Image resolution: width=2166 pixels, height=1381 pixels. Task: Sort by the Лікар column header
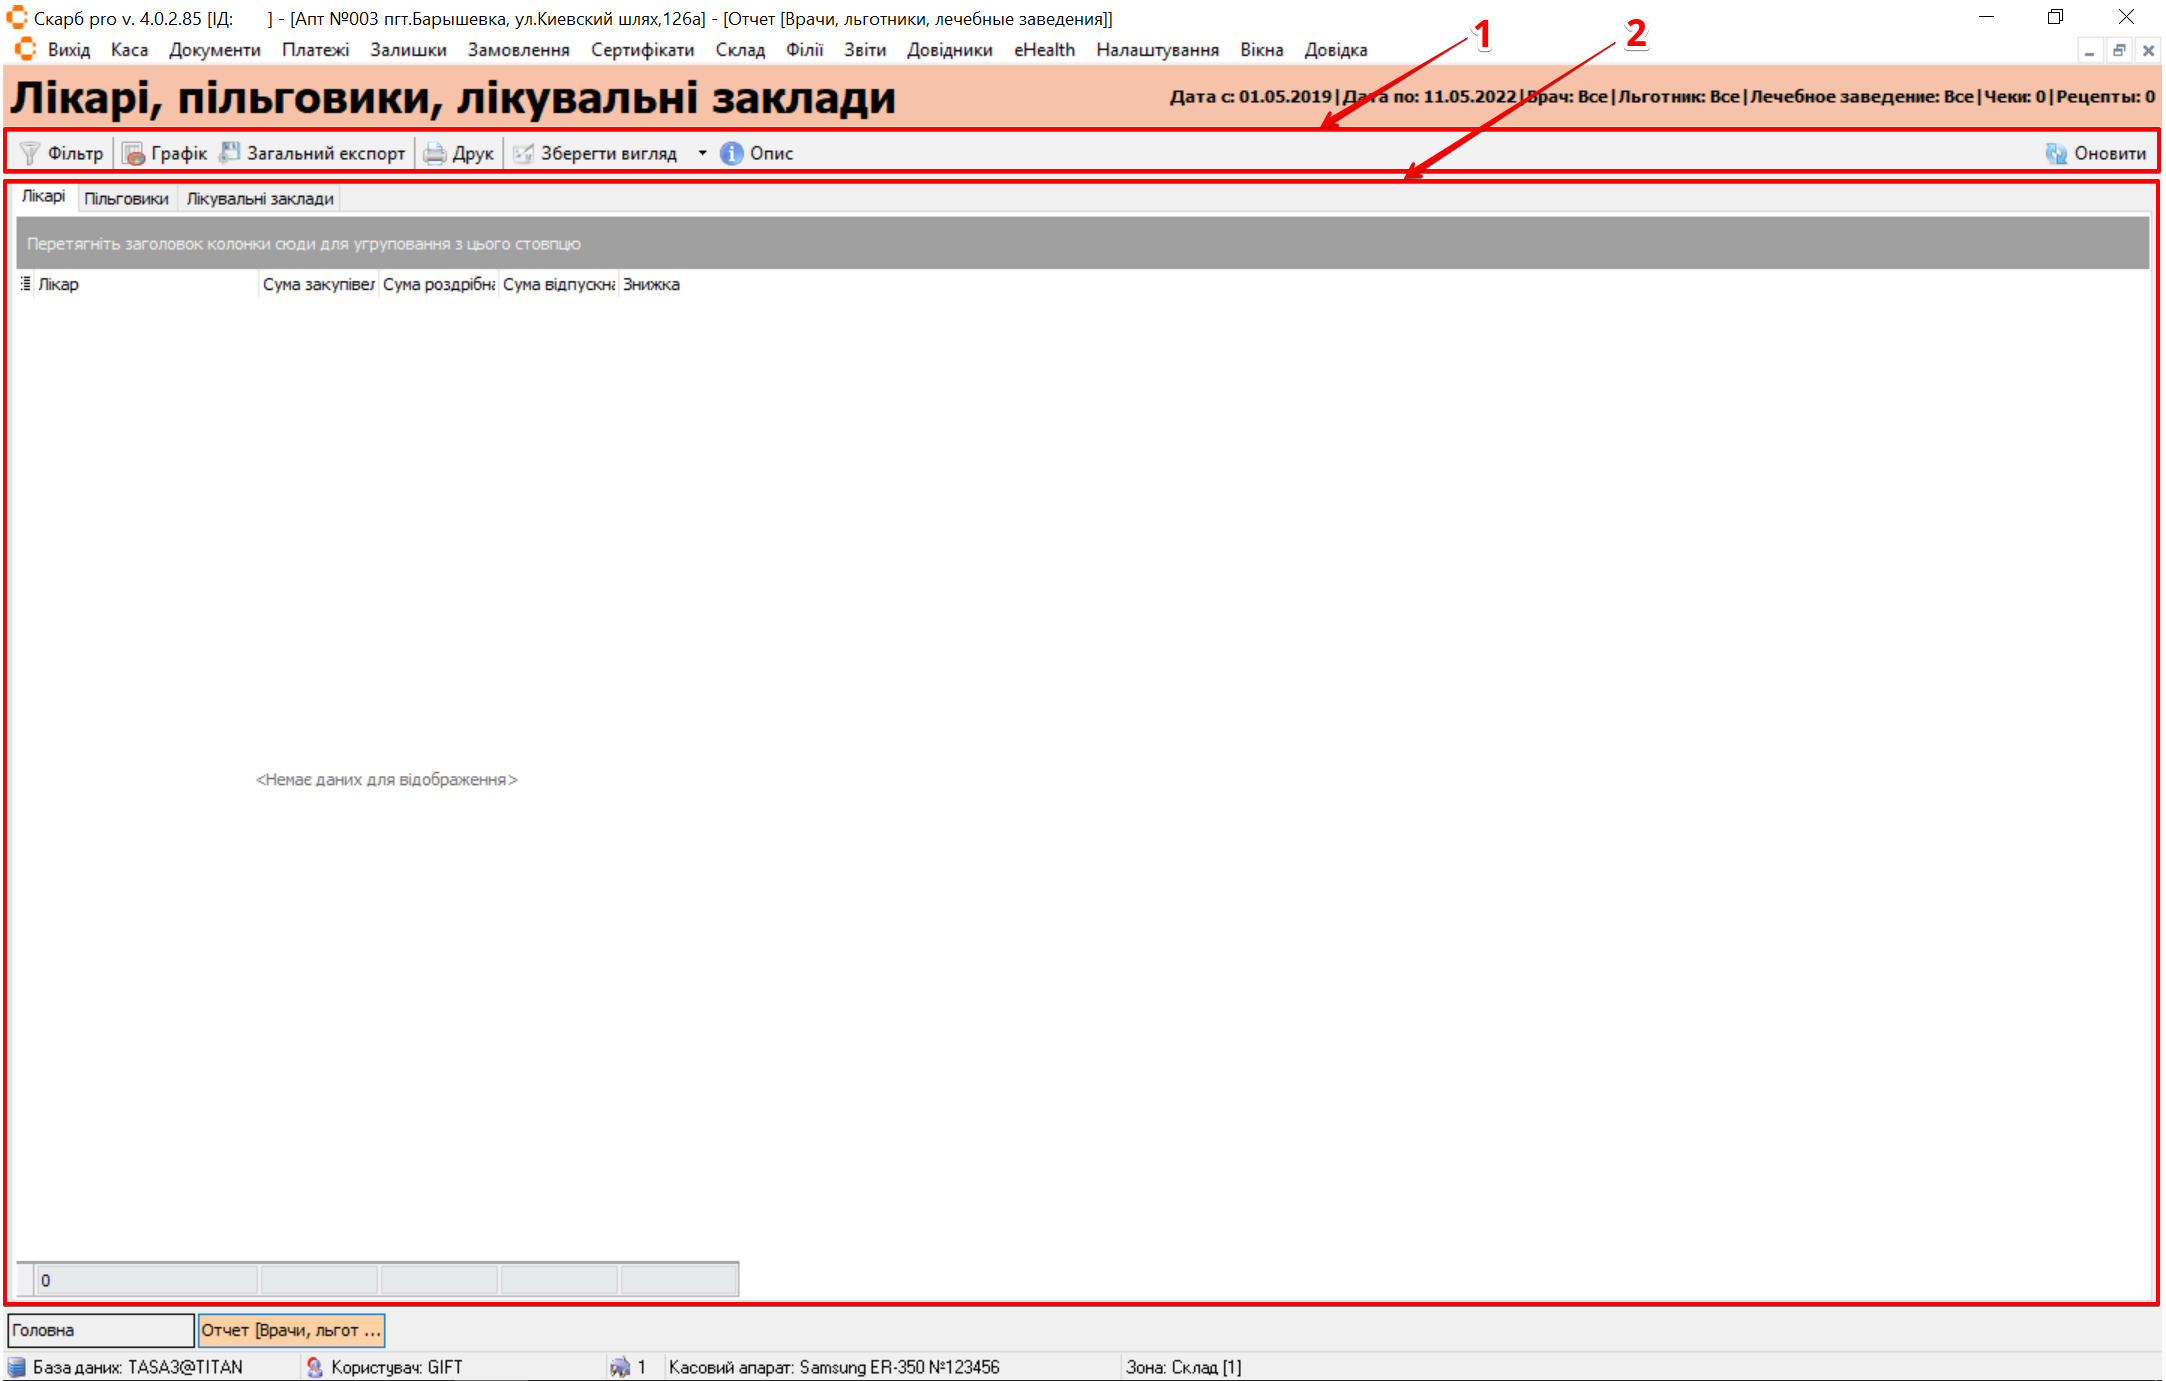pyautogui.click(x=140, y=284)
